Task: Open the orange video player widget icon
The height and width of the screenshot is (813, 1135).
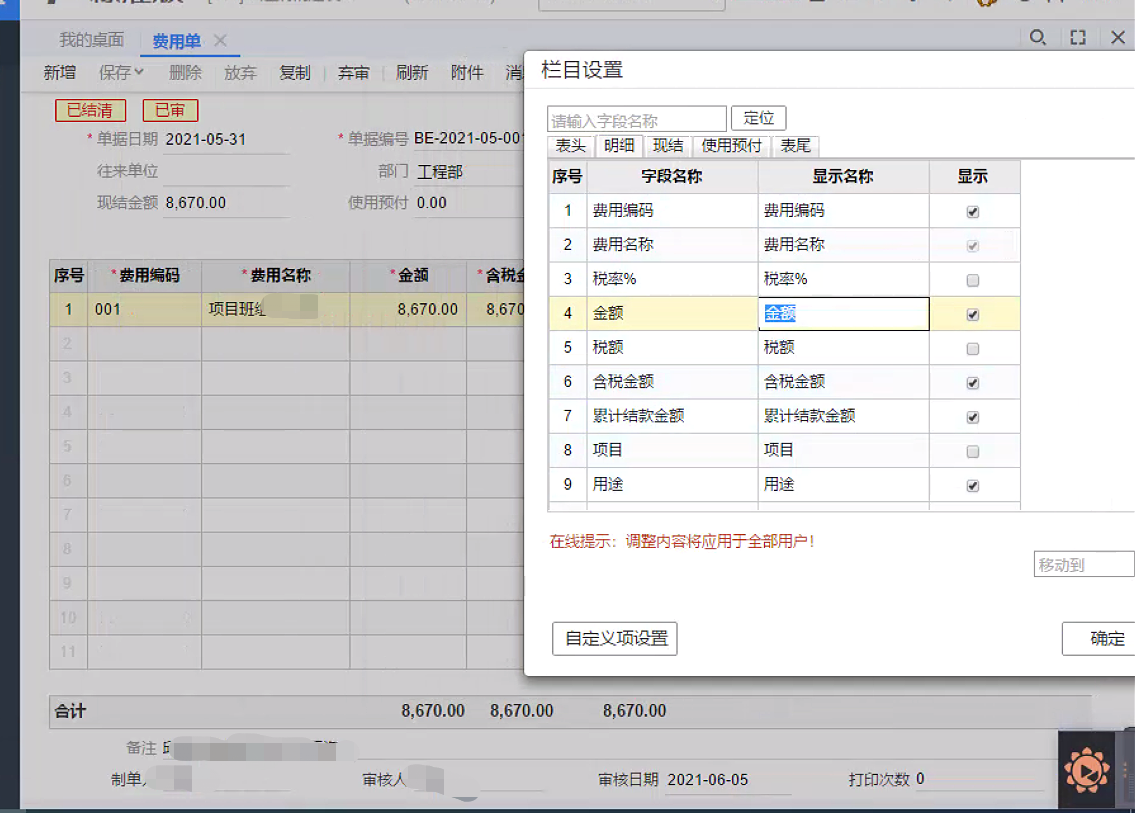Action: click(x=1087, y=770)
